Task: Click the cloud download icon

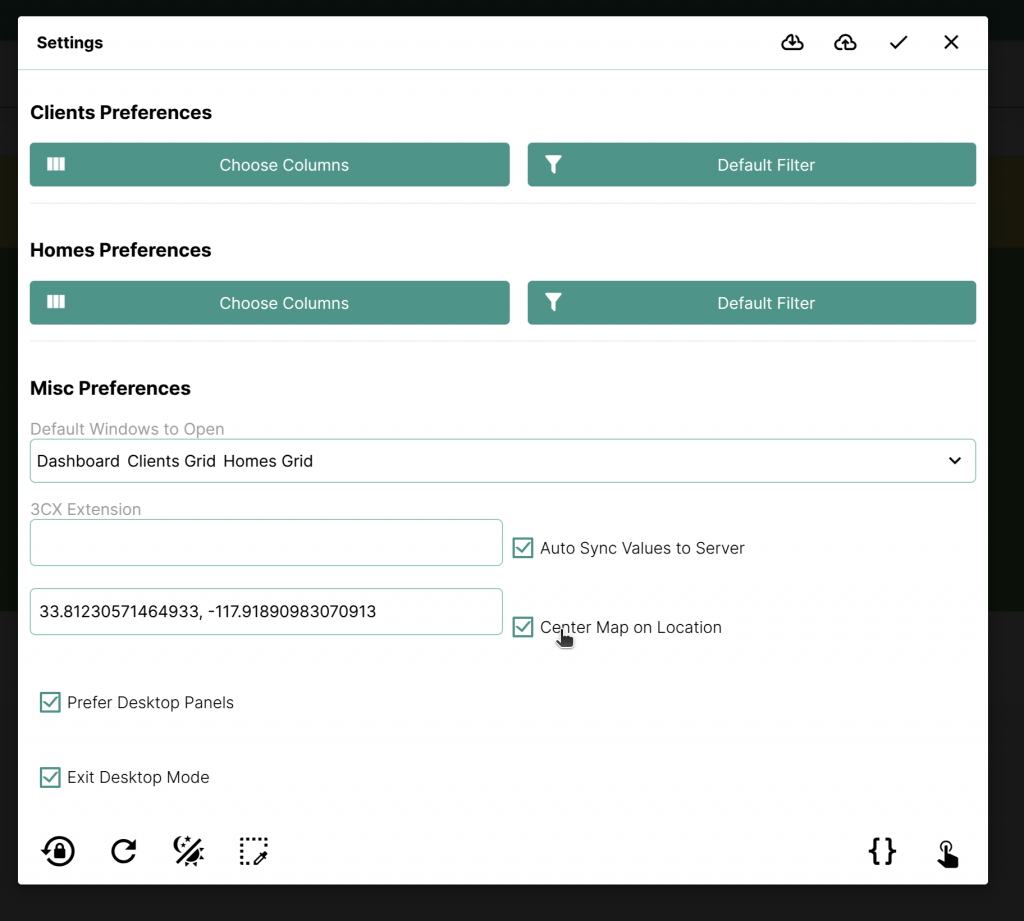Action: pyautogui.click(x=792, y=42)
